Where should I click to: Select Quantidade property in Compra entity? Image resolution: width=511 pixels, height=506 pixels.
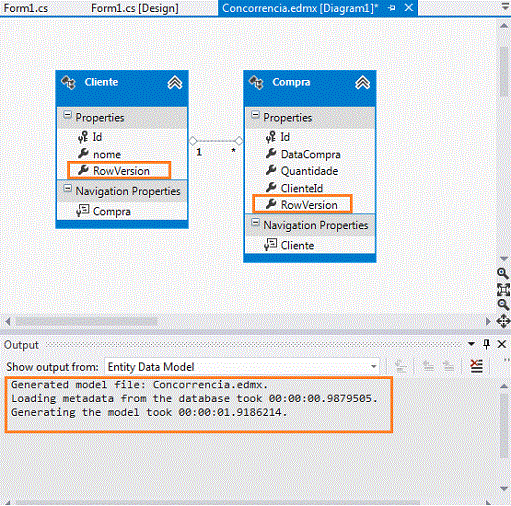[309, 171]
